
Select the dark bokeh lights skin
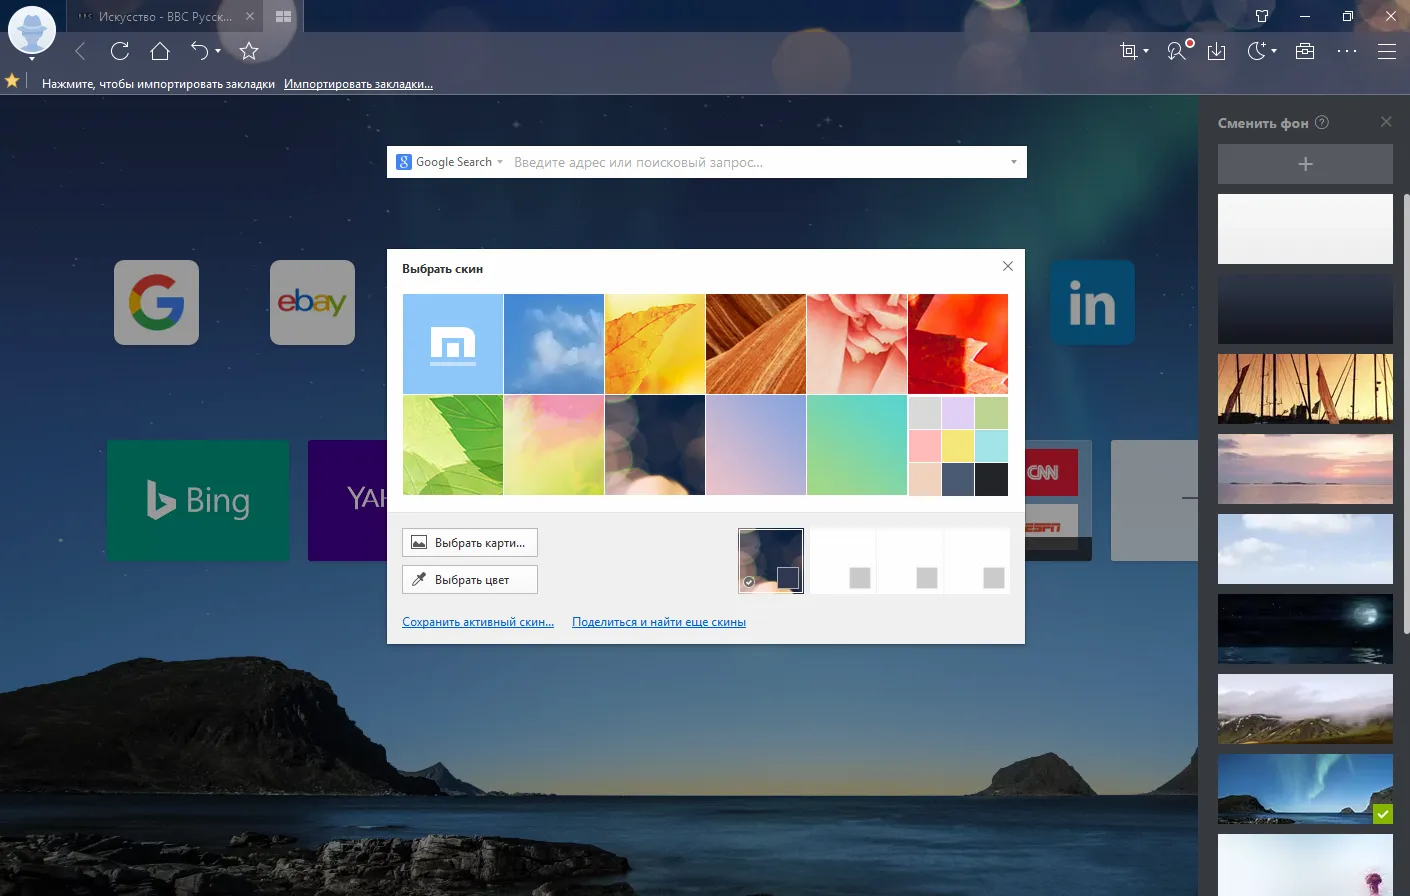tap(655, 445)
